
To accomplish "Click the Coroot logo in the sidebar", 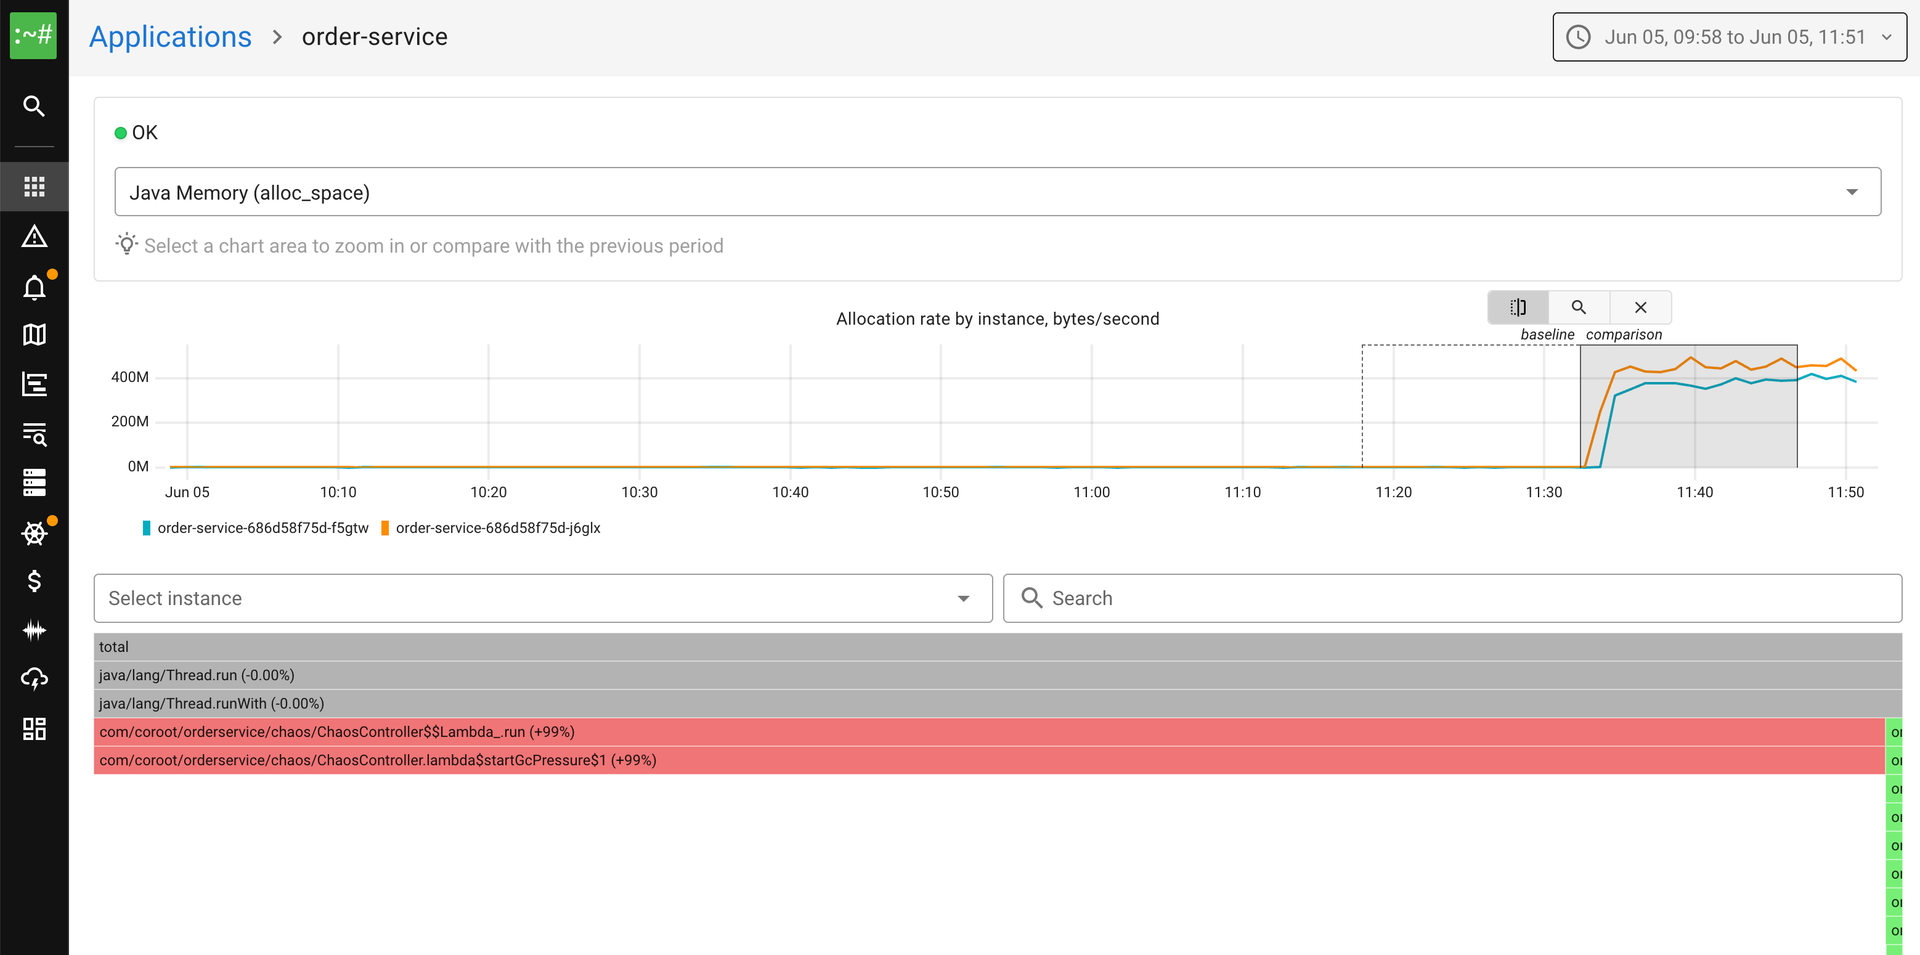I will (x=34, y=36).
